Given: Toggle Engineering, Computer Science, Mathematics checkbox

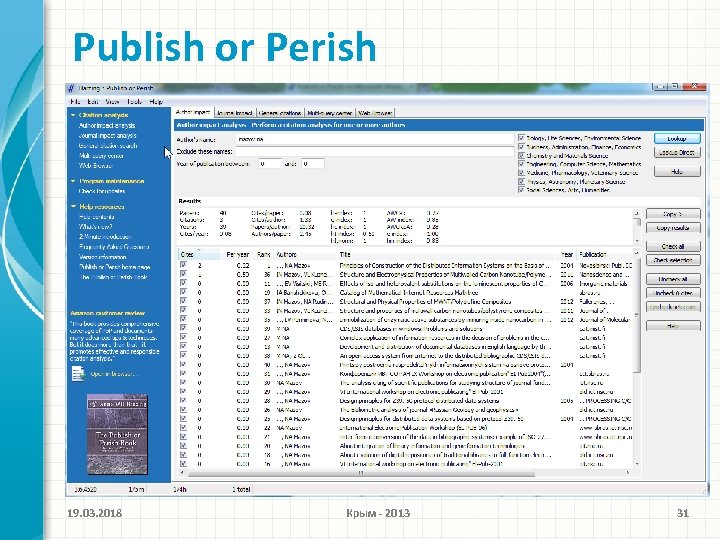Looking at the screenshot, I should pos(521,164).
